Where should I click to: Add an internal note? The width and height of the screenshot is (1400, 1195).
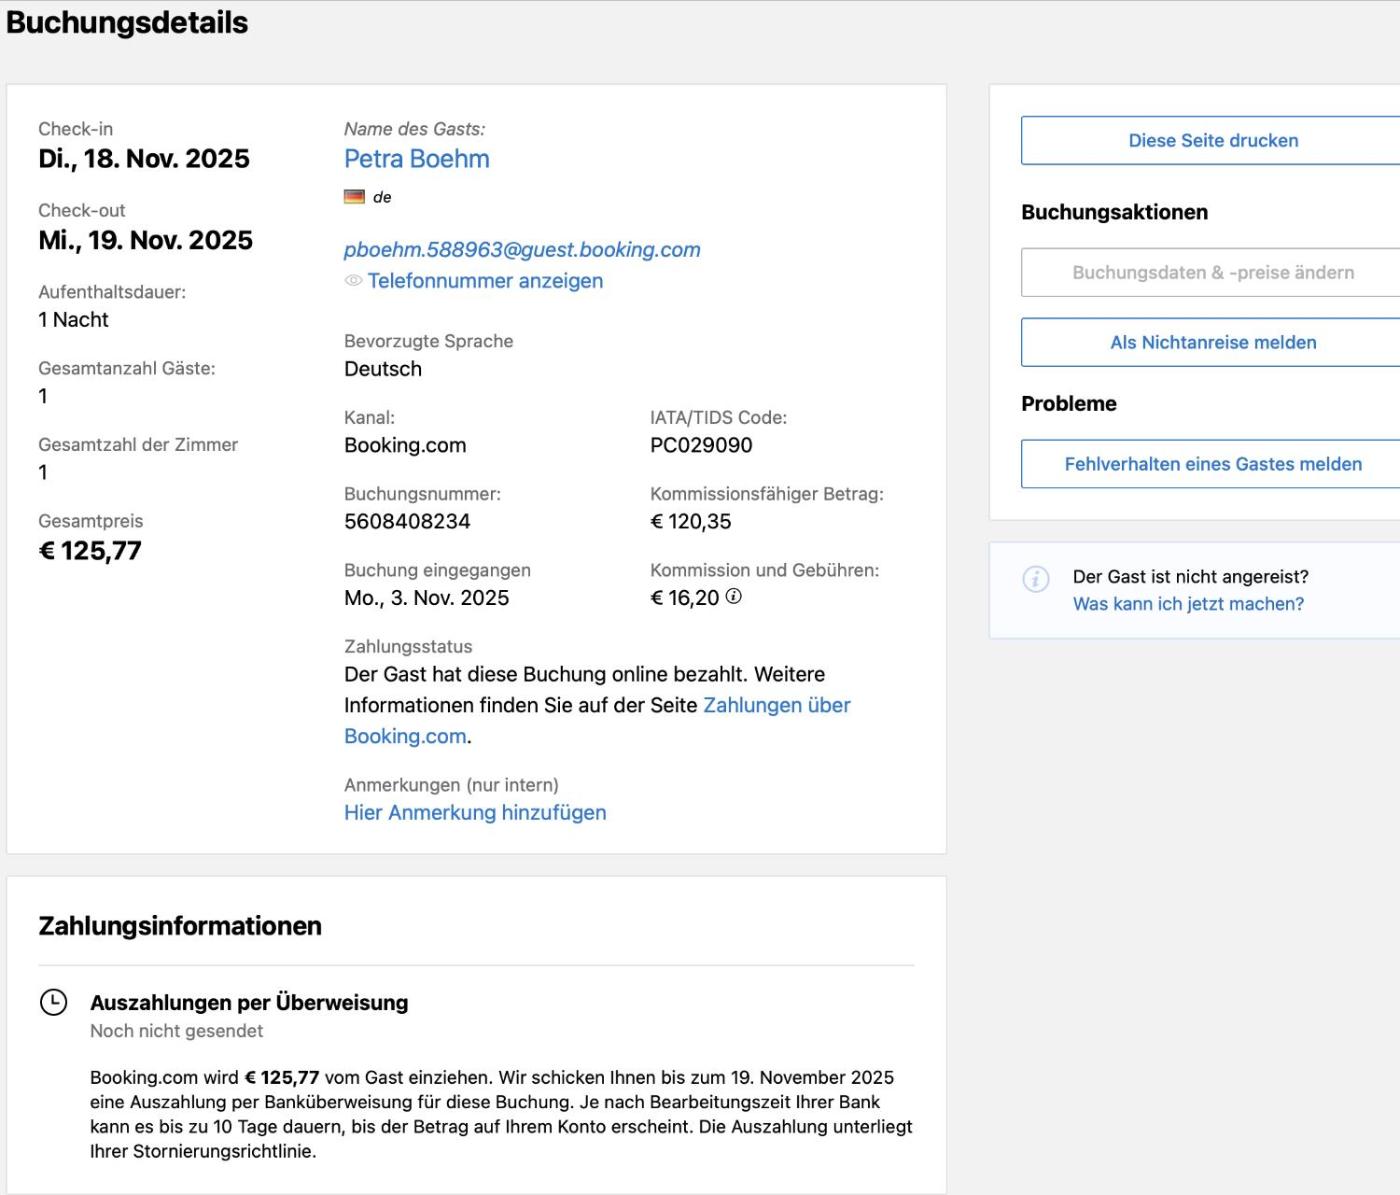pyautogui.click(x=475, y=813)
